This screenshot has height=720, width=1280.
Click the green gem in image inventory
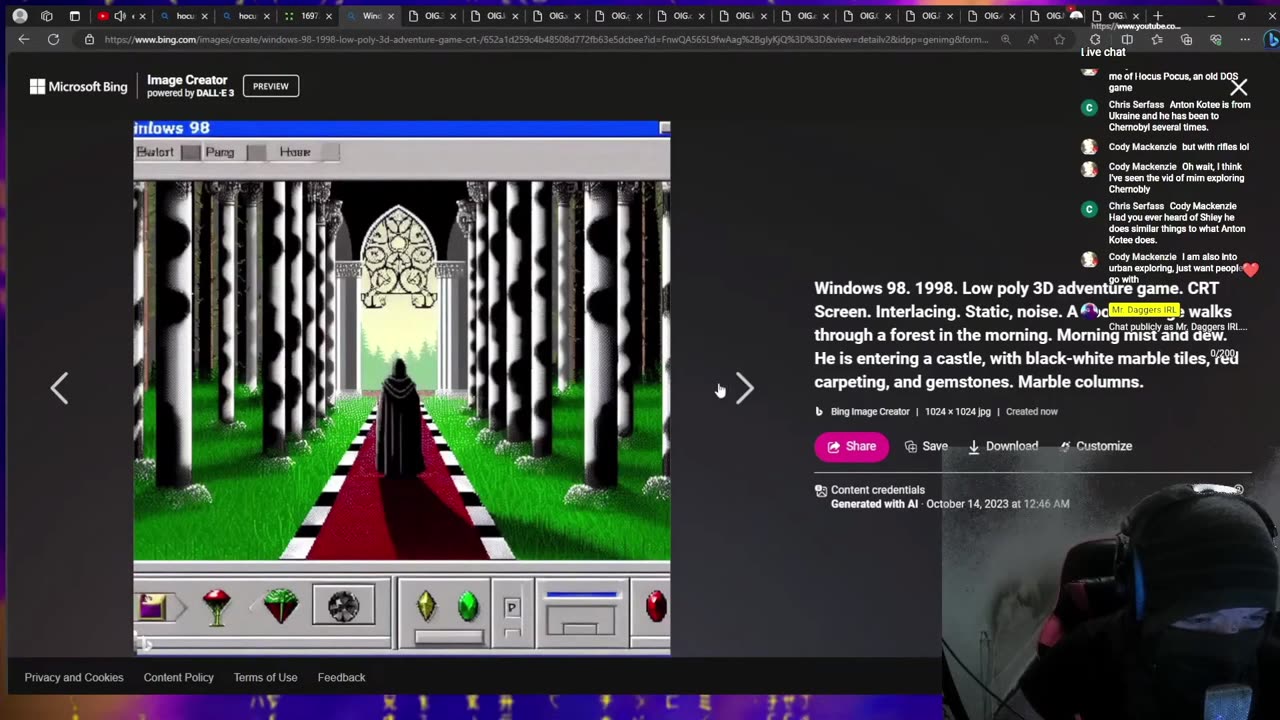pos(467,606)
